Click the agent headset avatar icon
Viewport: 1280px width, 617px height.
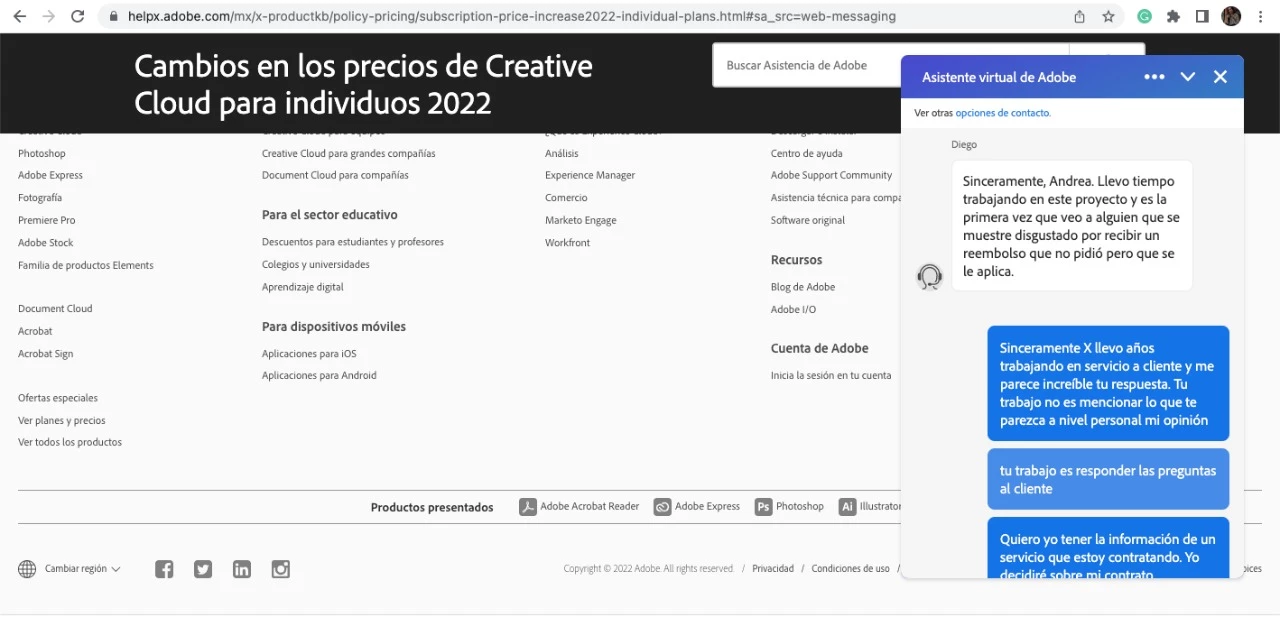930,277
